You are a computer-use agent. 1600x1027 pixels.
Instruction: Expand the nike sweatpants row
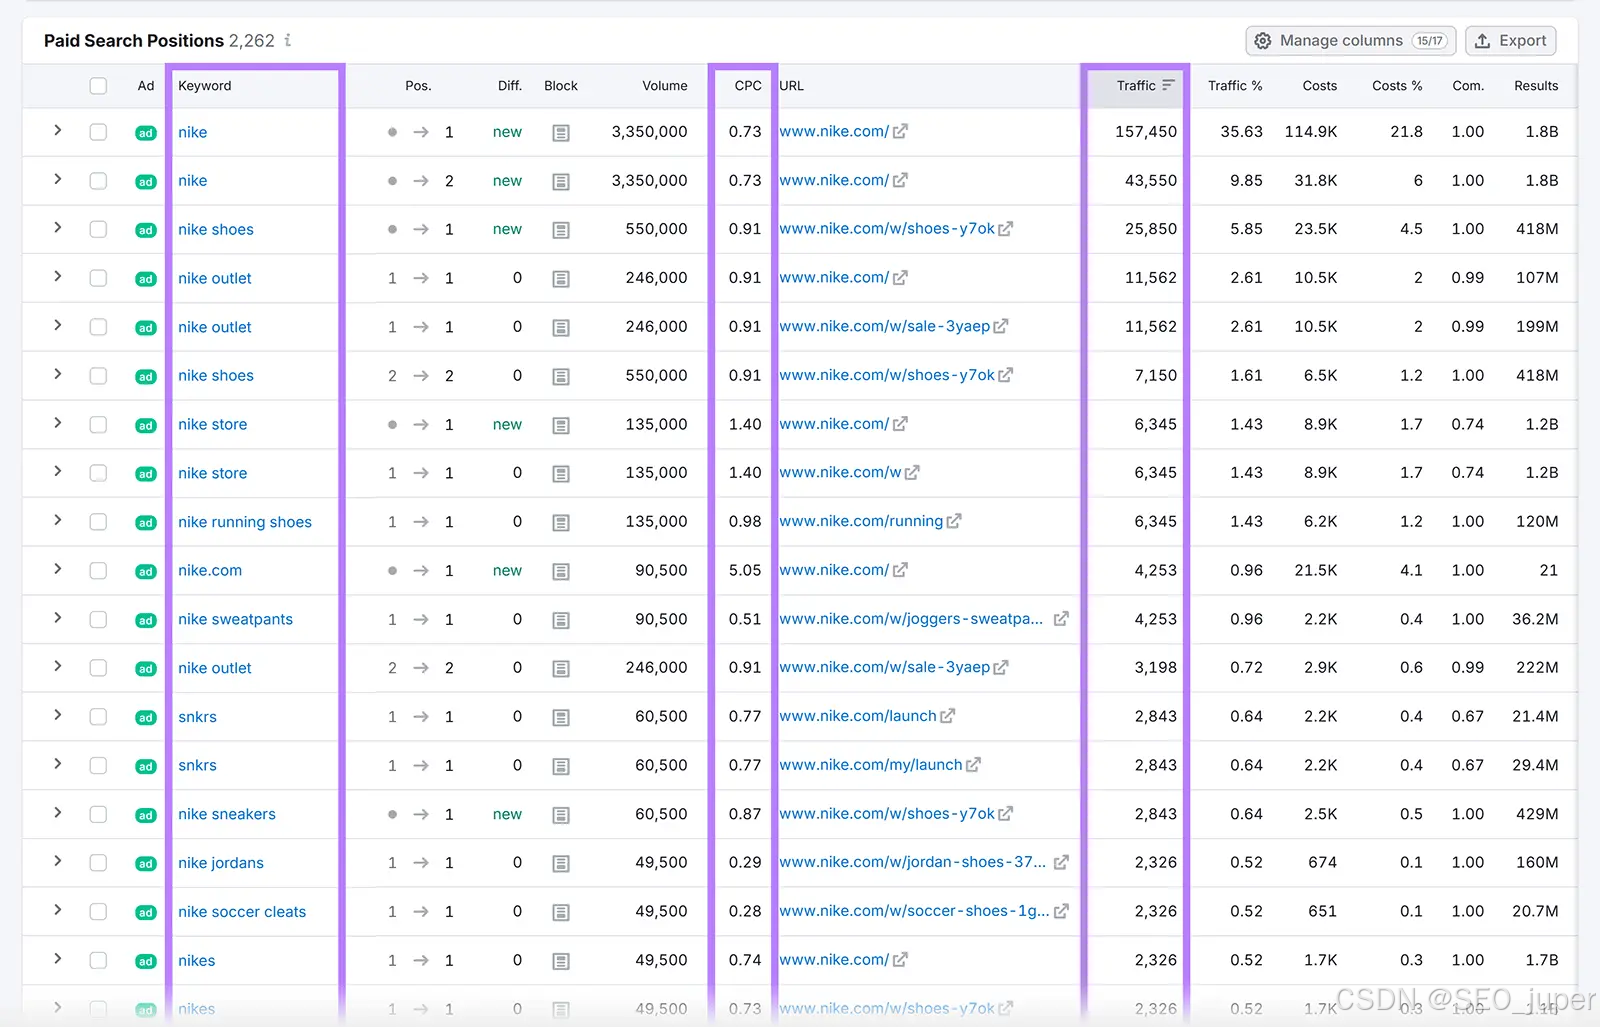click(58, 618)
